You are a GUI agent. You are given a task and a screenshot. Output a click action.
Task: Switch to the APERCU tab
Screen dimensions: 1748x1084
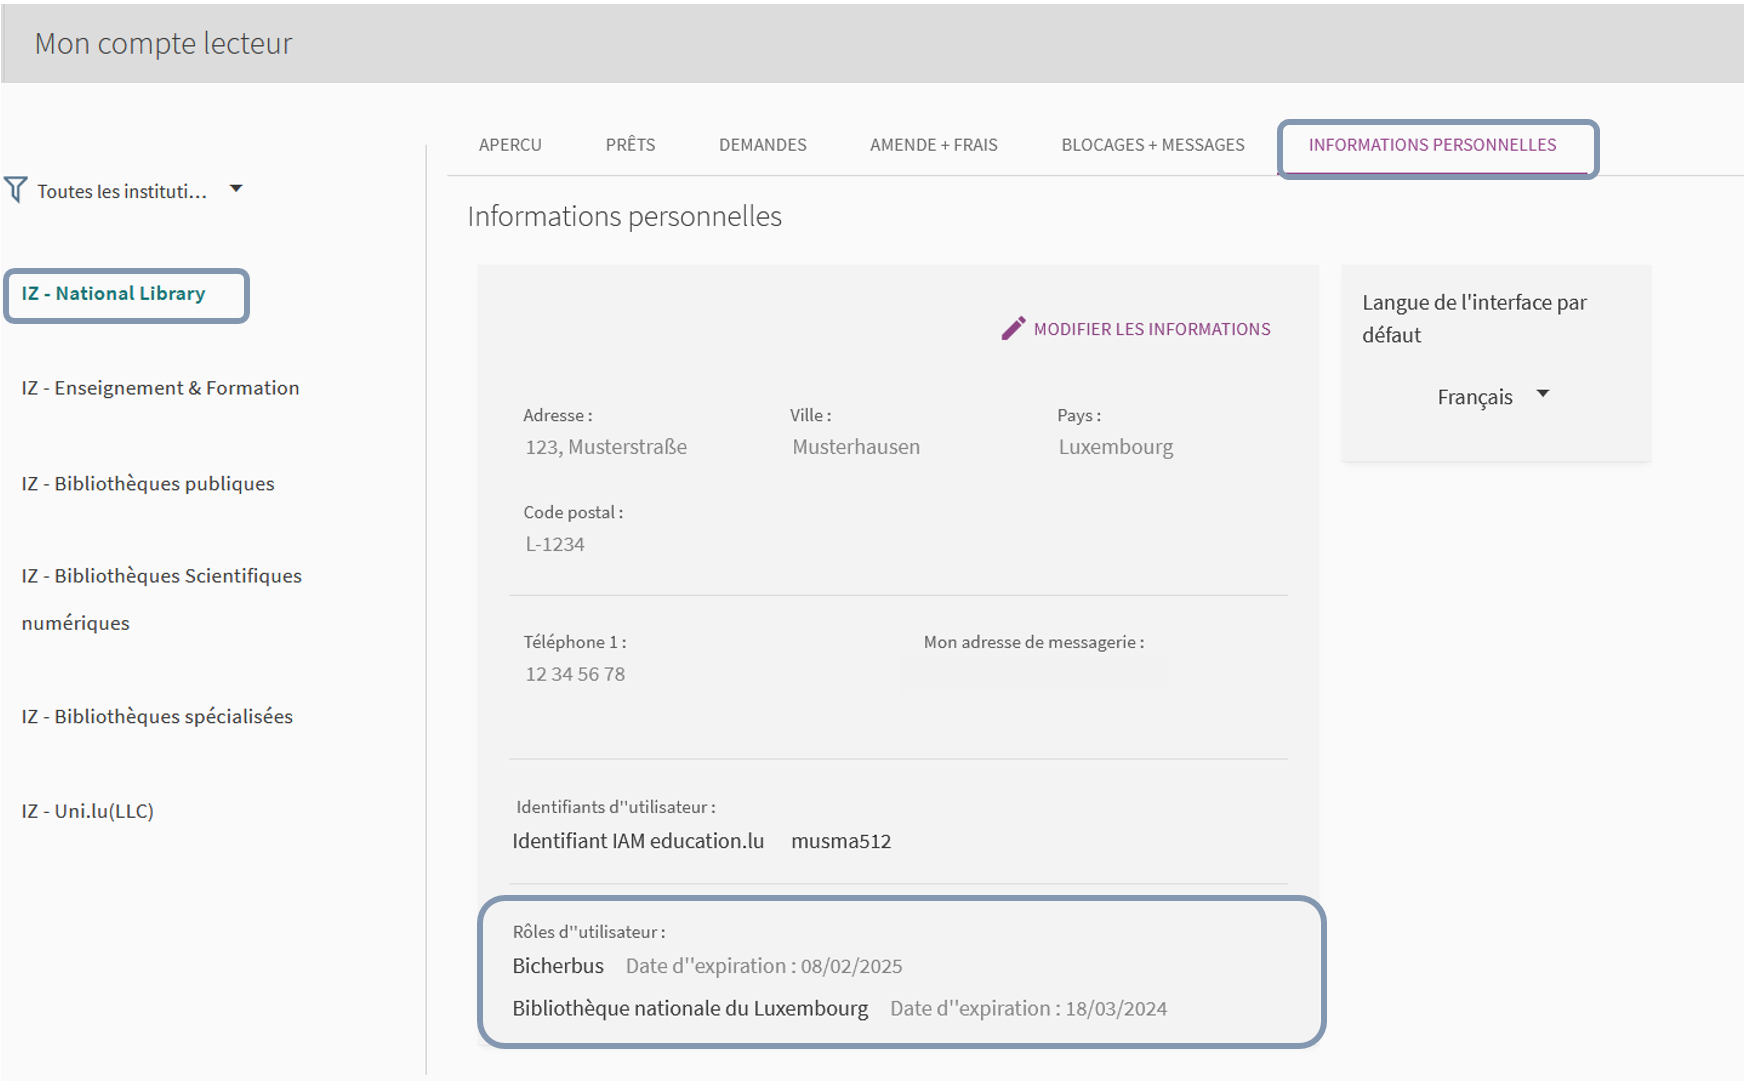(x=510, y=144)
